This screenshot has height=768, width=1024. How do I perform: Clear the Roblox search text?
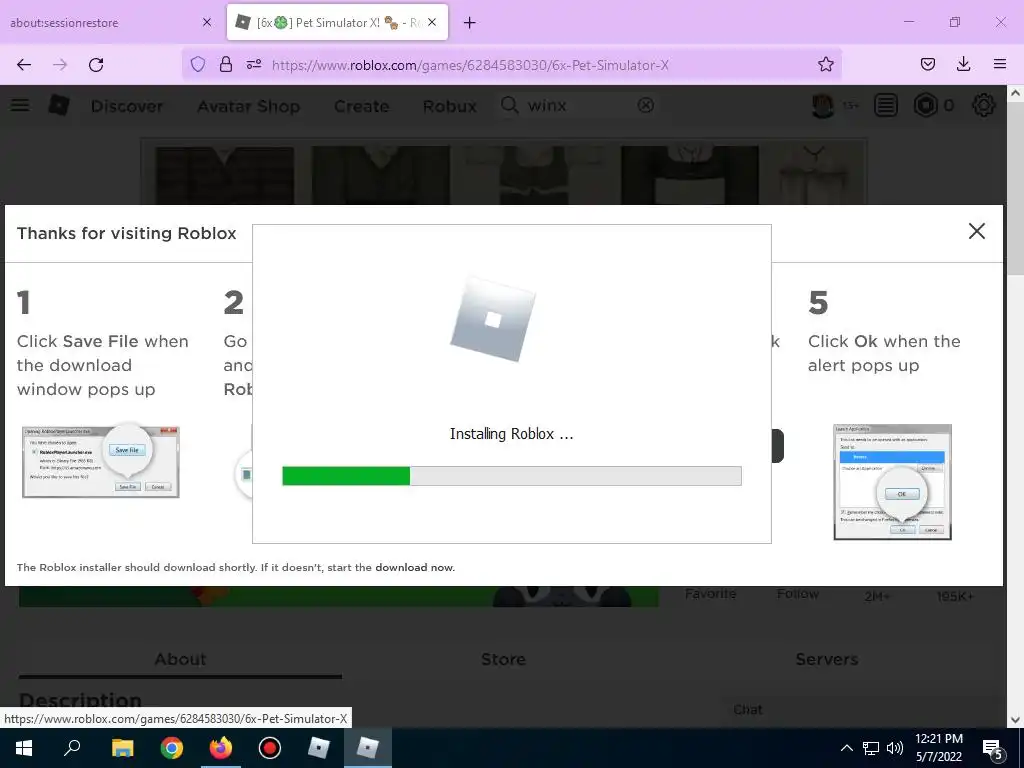645,105
